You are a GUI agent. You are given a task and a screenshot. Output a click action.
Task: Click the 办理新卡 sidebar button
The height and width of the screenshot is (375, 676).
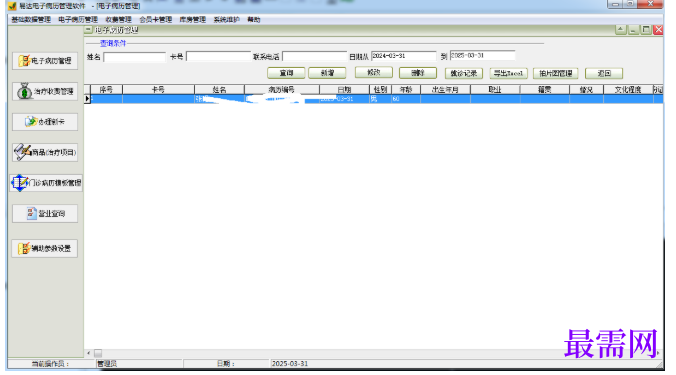45,122
